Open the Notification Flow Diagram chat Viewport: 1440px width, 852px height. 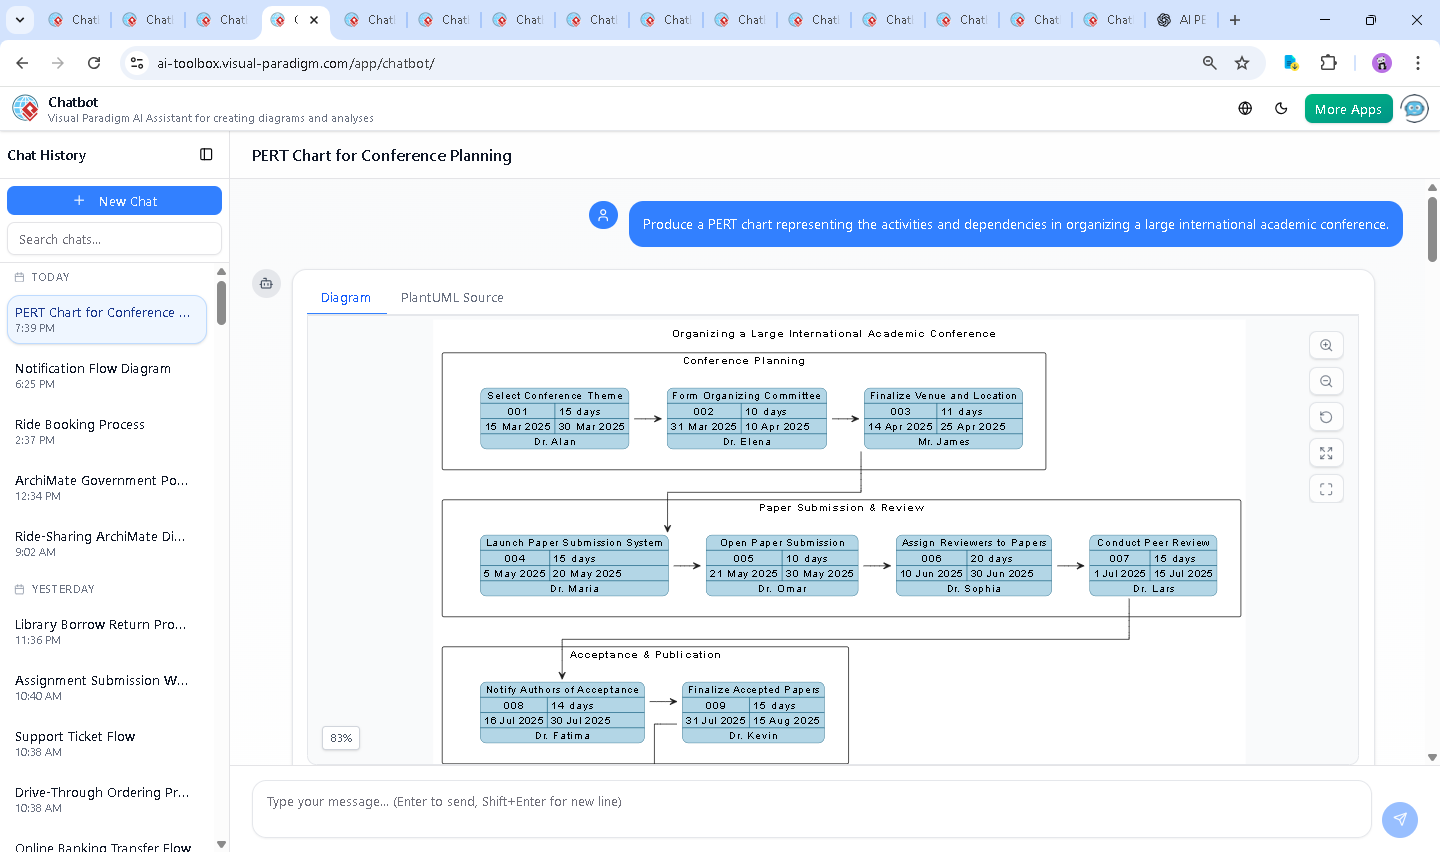coord(107,375)
